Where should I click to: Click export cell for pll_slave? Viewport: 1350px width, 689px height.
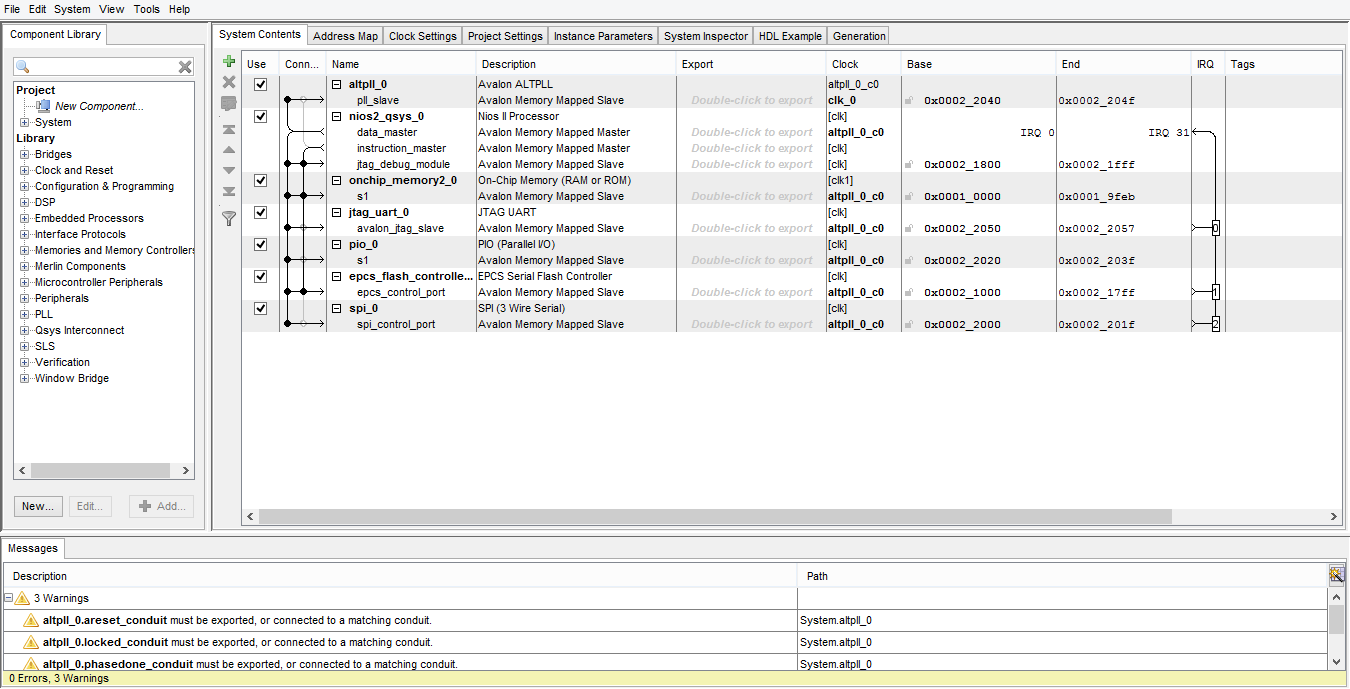pyautogui.click(x=751, y=100)
